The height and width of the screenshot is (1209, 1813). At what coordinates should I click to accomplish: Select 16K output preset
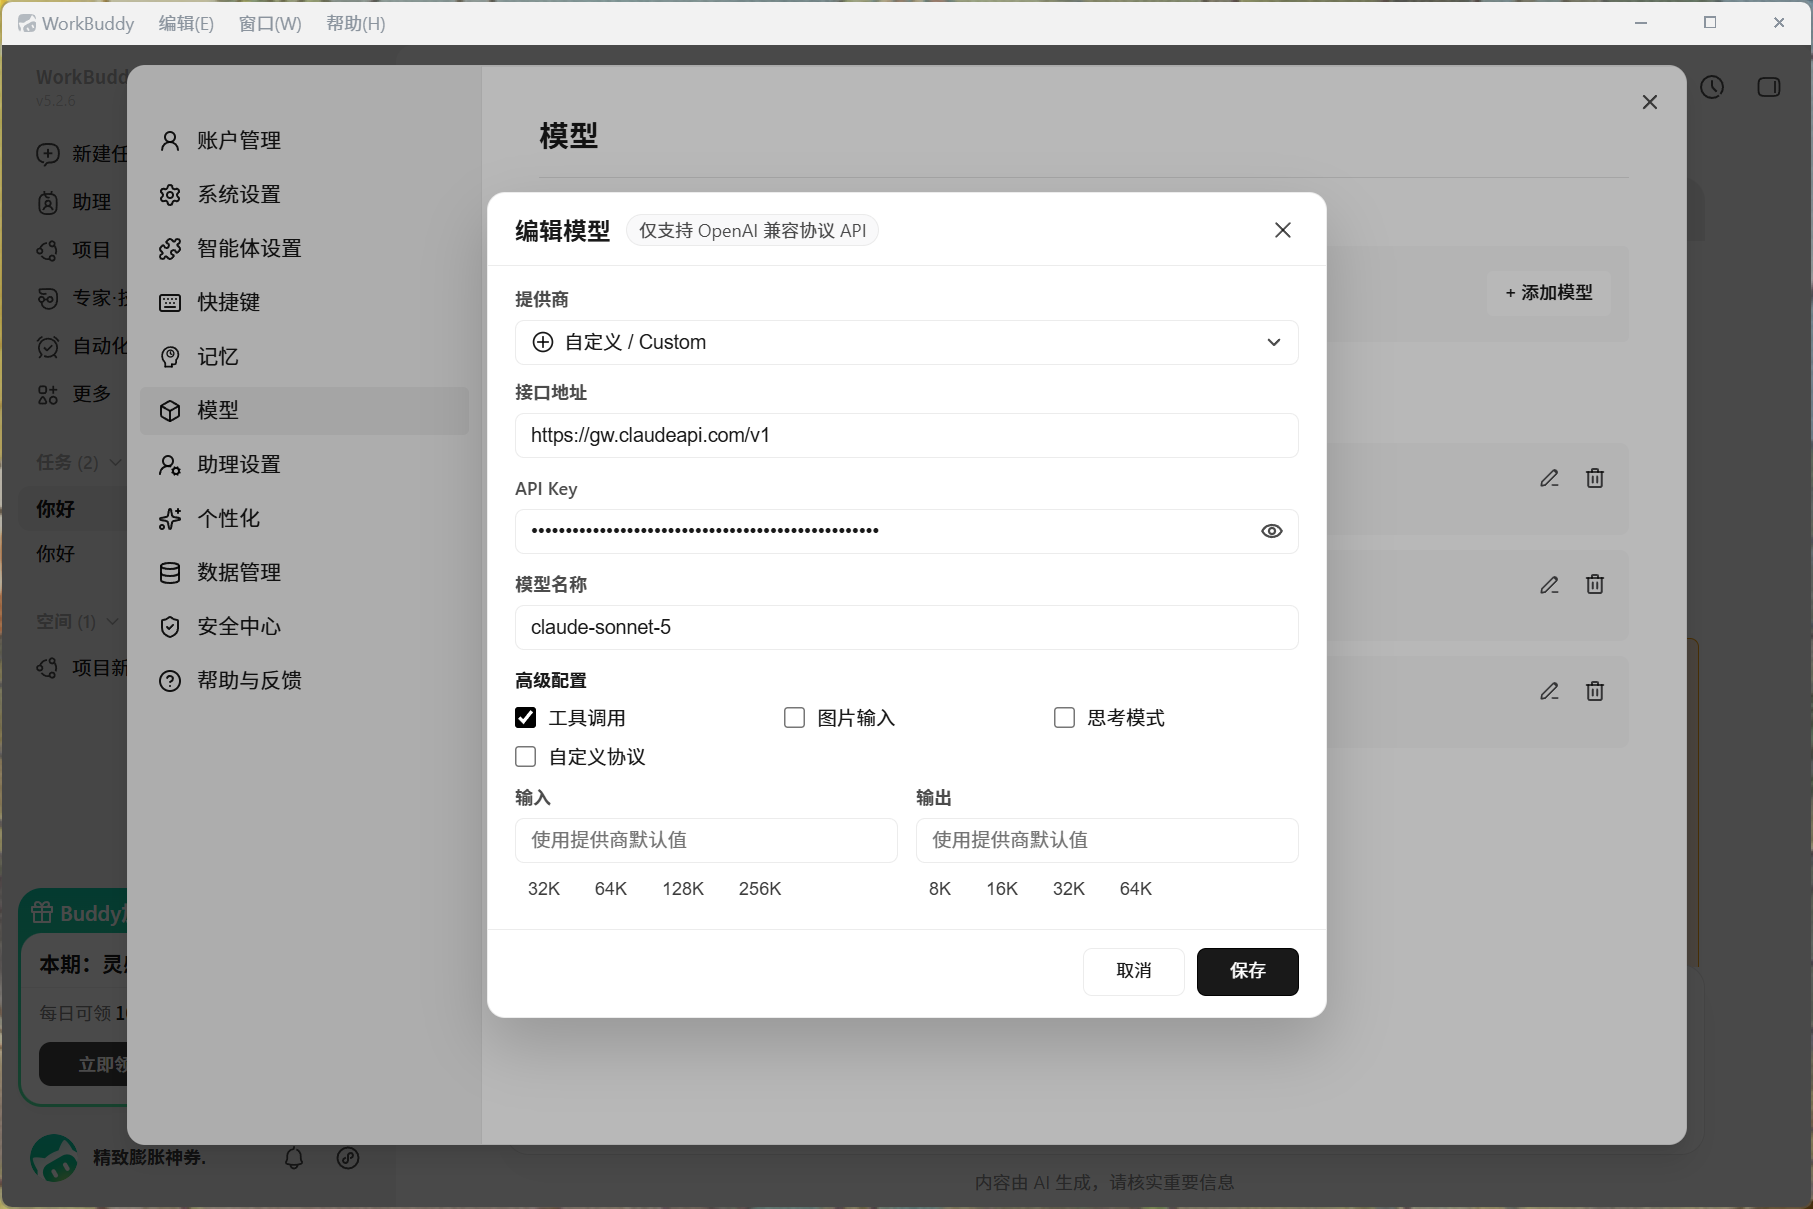pyautogui.click(x=1002, y=889)
